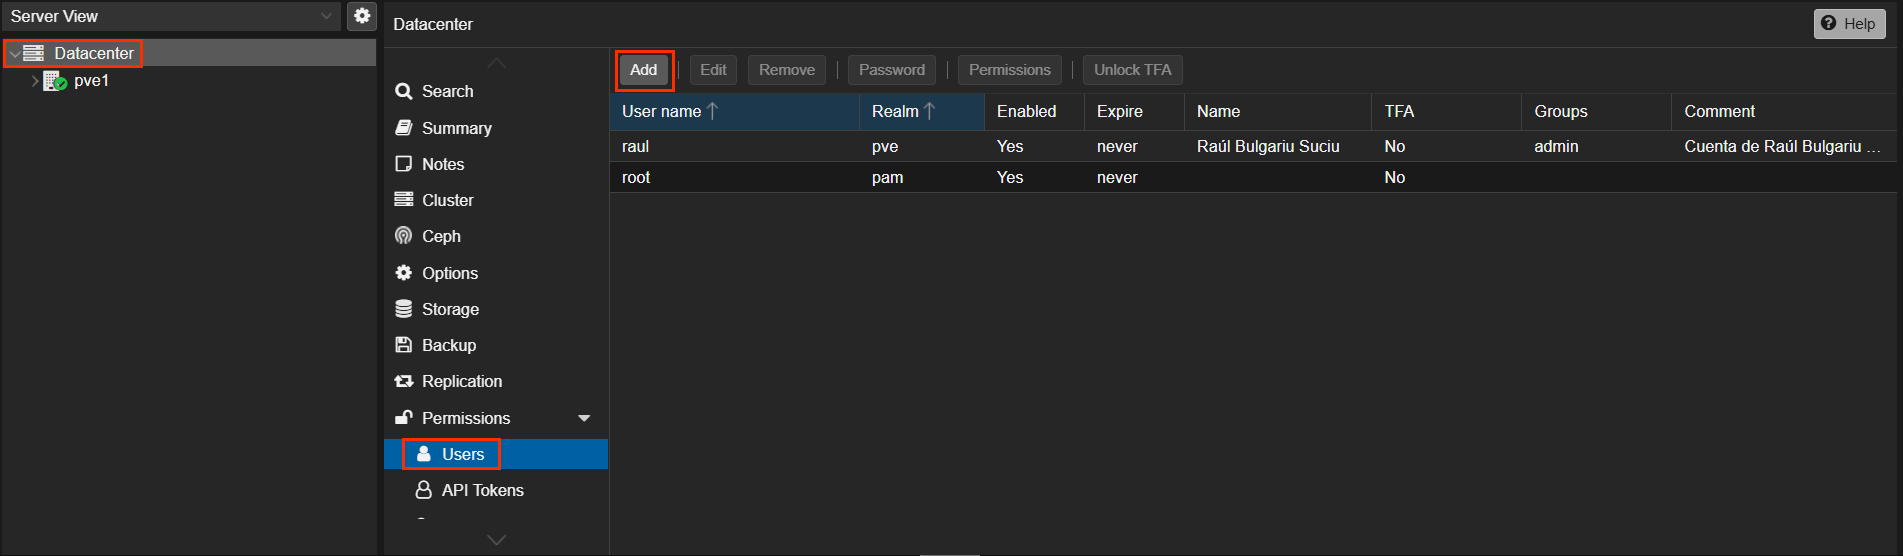
Task: Click the pve1 node icon
Action: (55, 81)
